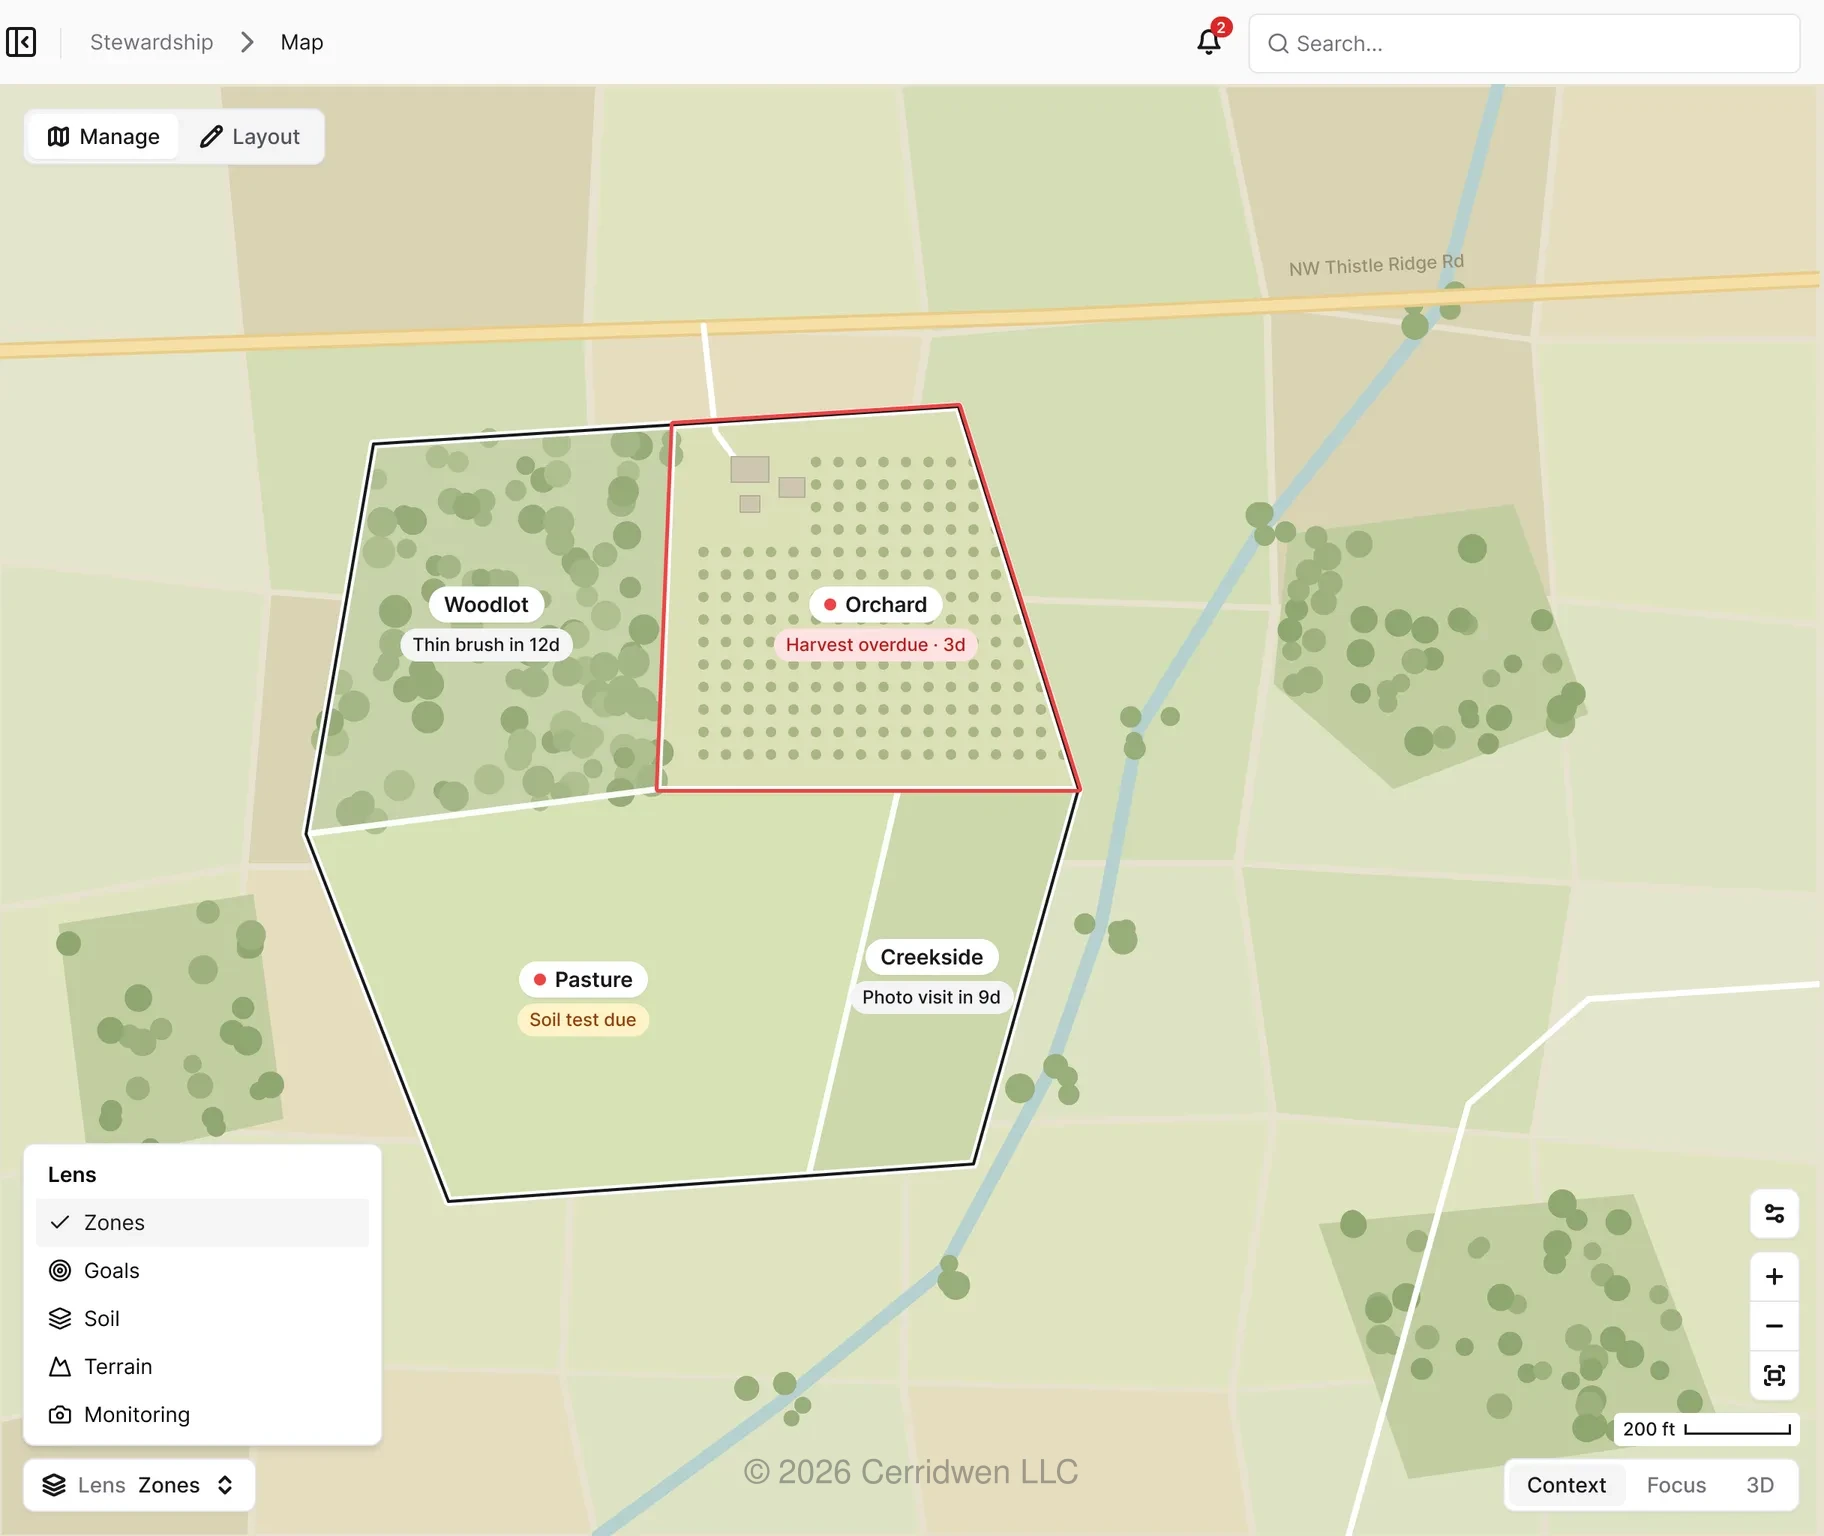Collapse the sidebar panel icon
The height and width of the screenshot is (1536, 1824).
[21, 42]
